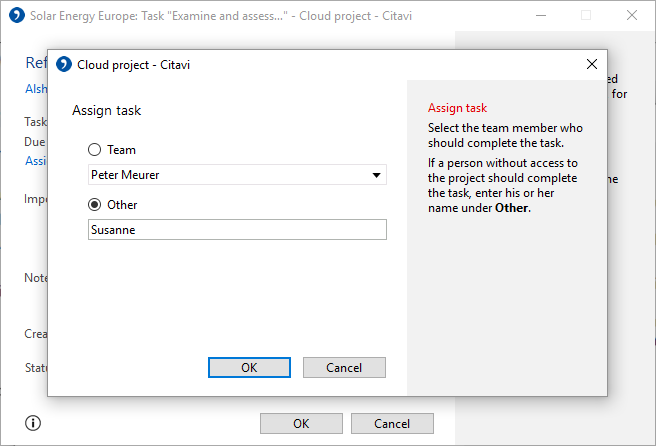Click the red Assign task help heading

(x=457, y=108)
